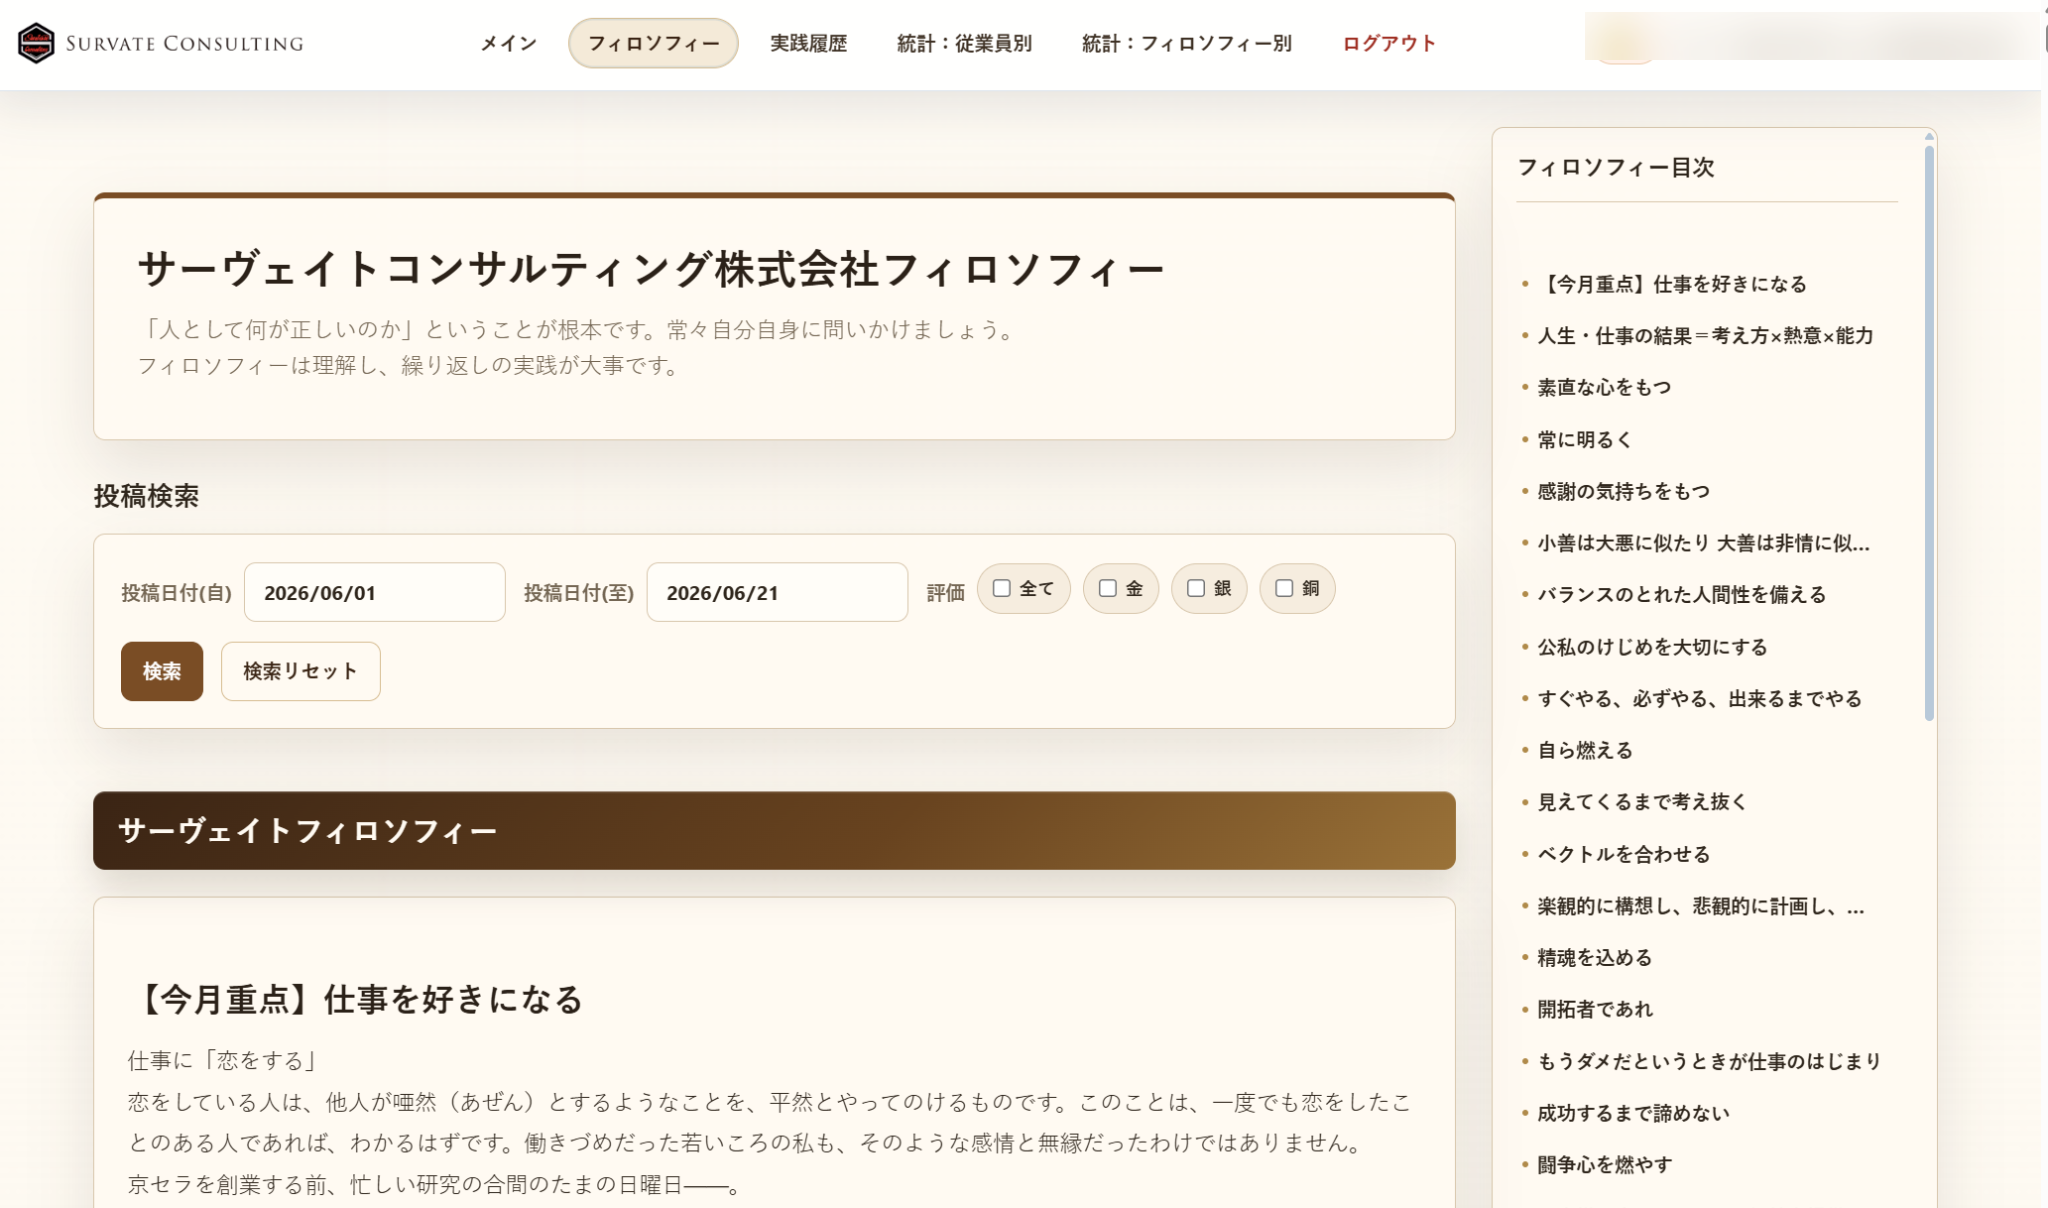Click the フィロソフィー目次 sidebar title
Image resolution: width=2048 pixels, height=1208 pixels.
point(1616,167)
